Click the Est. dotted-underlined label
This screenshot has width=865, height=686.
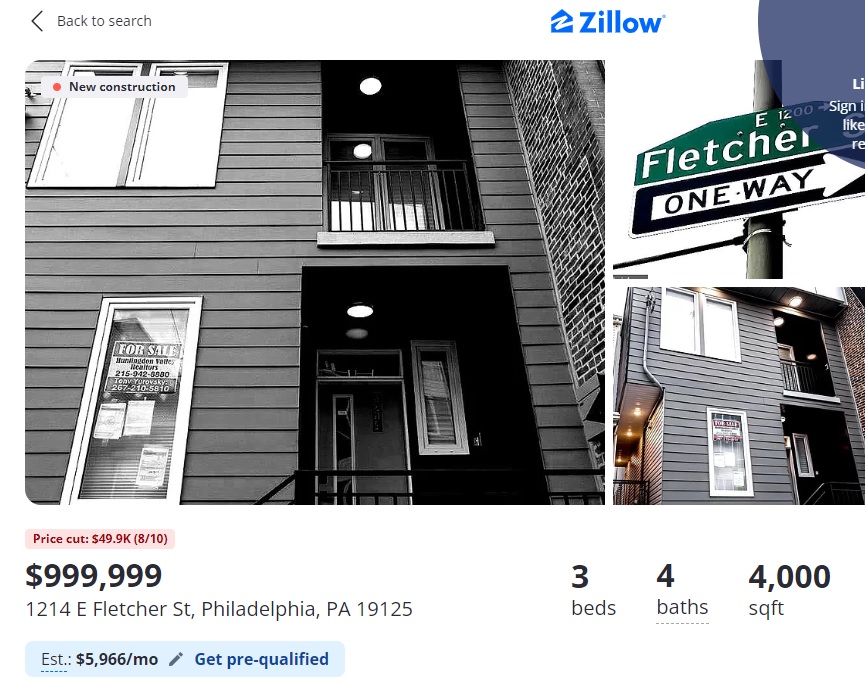tap(55, 660)
